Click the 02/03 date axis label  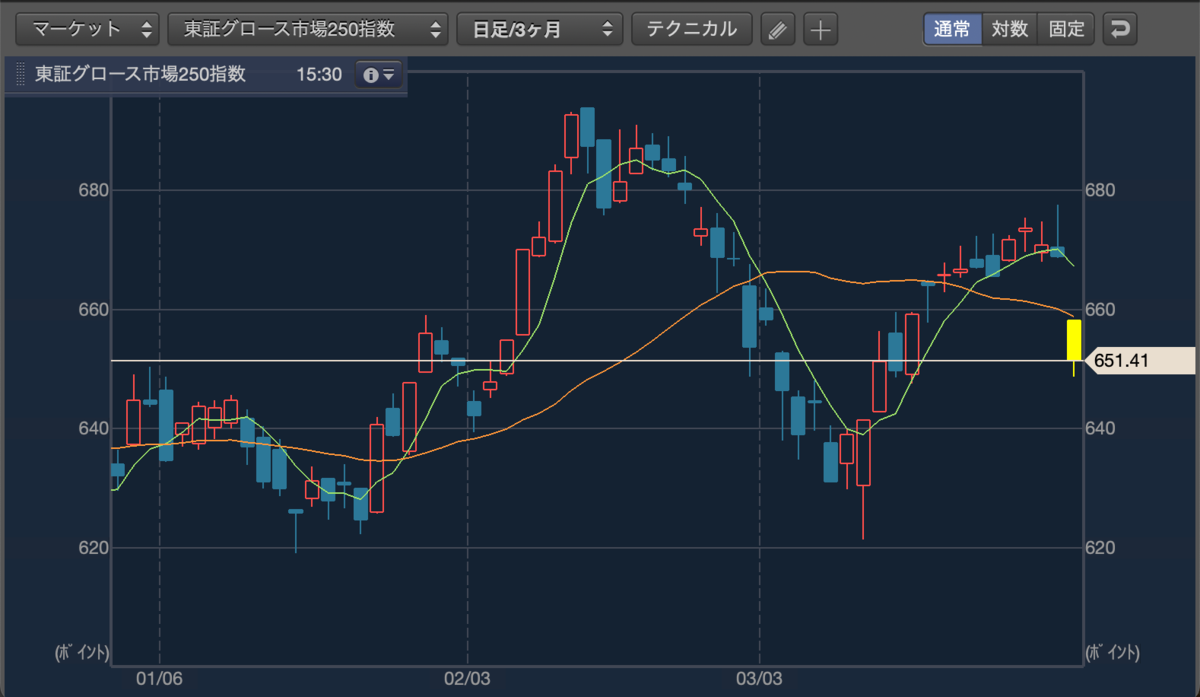tap(468, 679)
